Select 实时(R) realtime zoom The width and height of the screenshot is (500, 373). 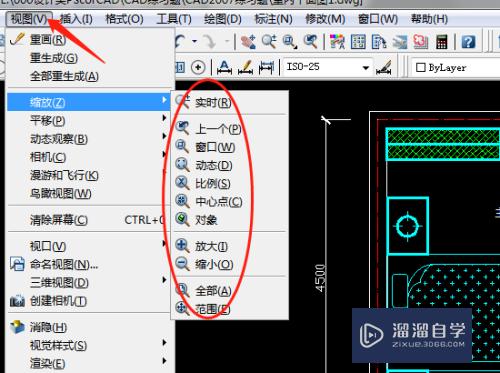tap(230, 102)
